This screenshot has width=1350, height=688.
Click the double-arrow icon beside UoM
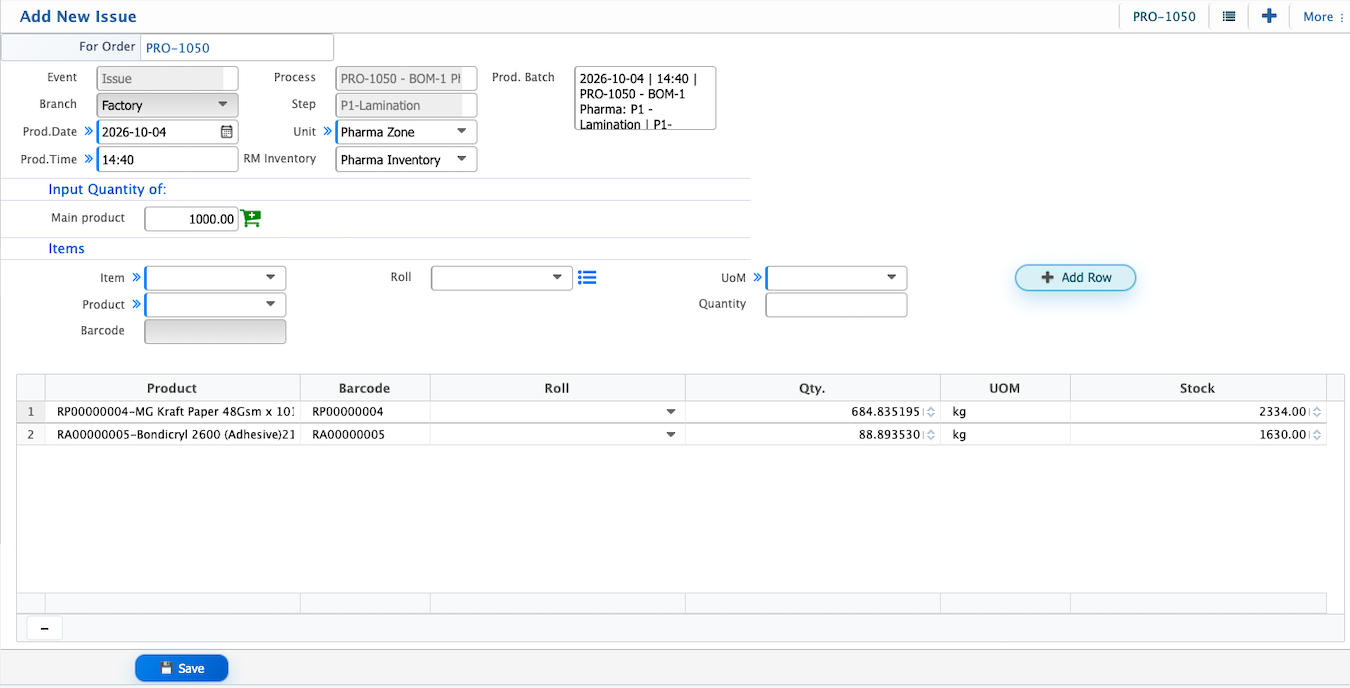[x=757, y=278]
